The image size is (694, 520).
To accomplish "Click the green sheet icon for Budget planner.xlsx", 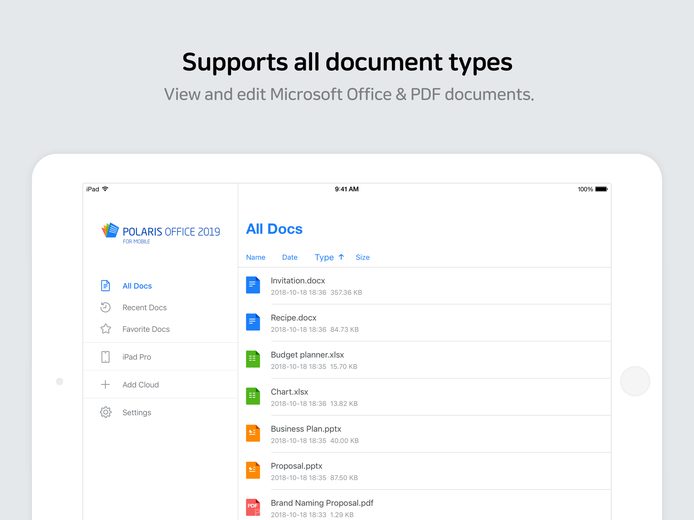I will [253, 359].
